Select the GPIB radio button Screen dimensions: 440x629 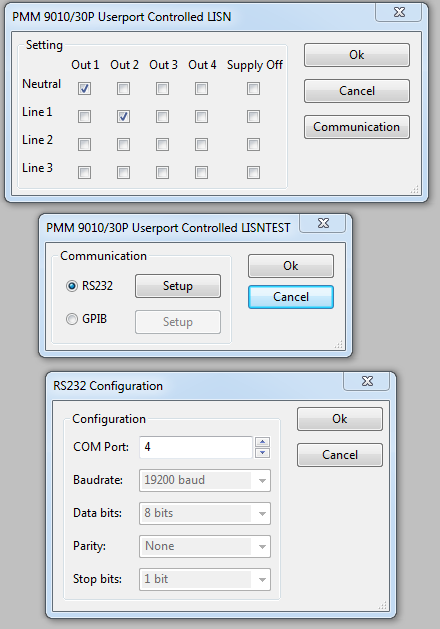(72, 319)
